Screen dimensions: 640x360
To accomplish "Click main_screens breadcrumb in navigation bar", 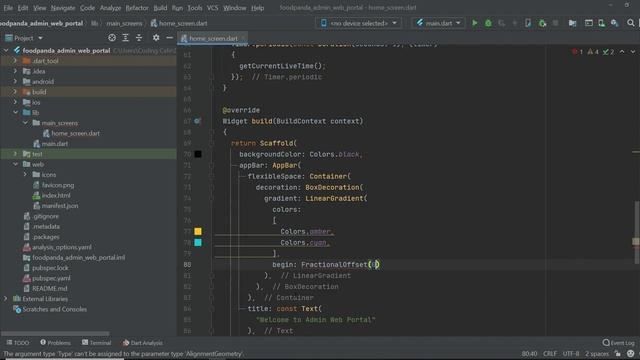I will [x=124, y=23].
